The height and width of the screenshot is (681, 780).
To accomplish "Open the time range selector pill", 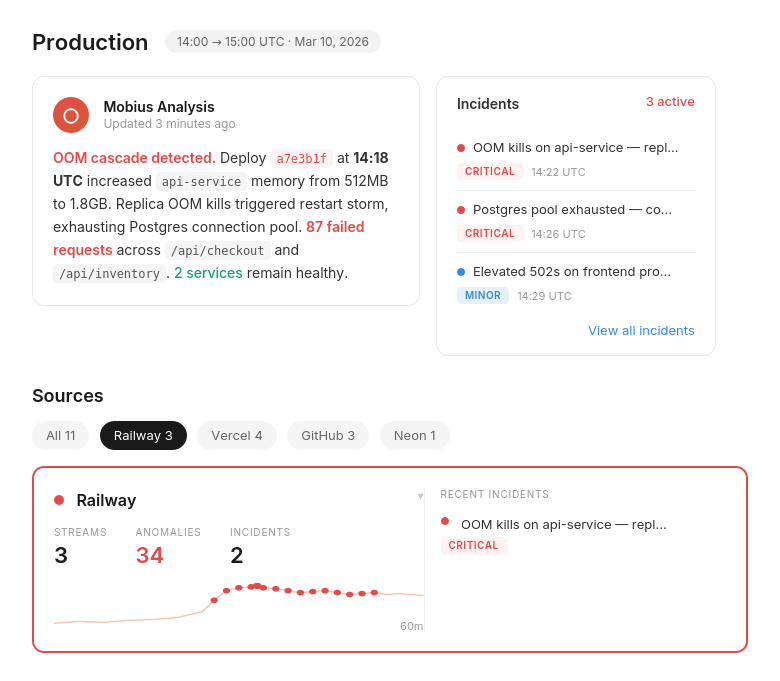I will (272, 42).
